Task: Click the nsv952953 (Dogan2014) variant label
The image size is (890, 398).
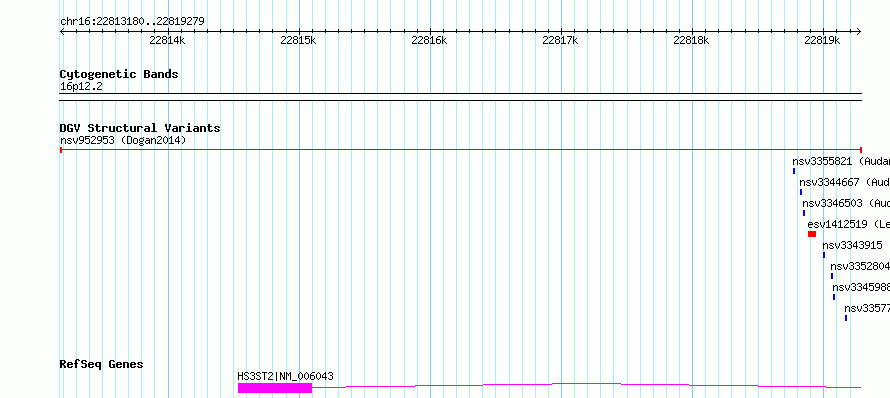Action: point(123,140)
